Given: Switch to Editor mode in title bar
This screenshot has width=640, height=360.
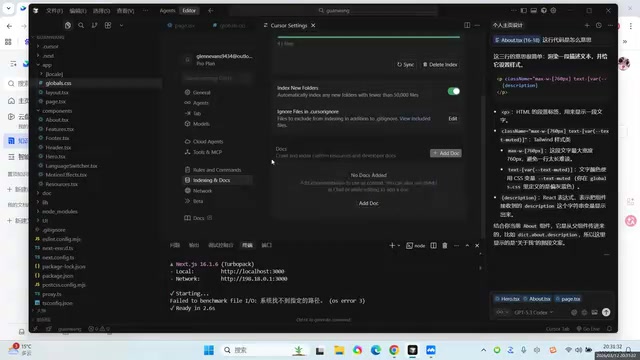Looking at the screenshot, I should pos(189,11).
